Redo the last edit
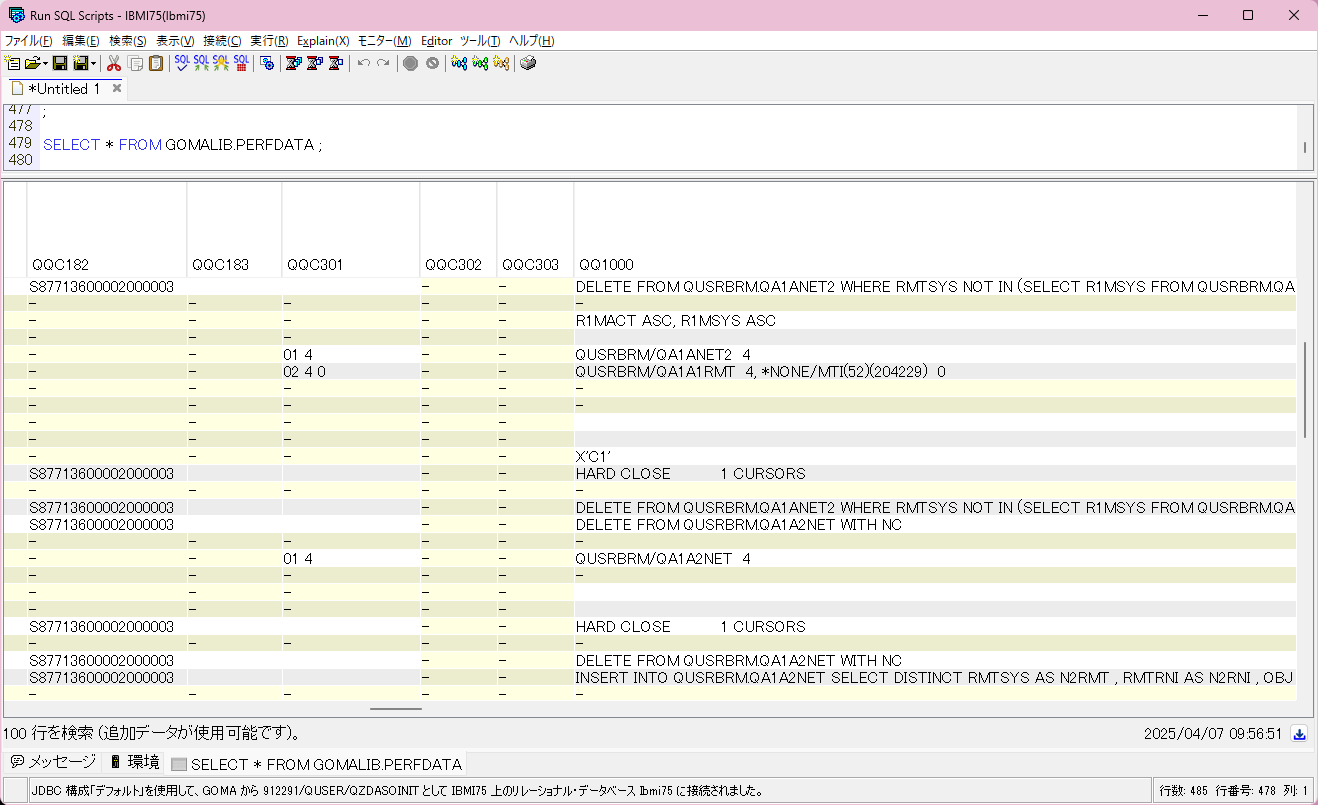Screen dimensions: 1318x805 click(x=383, y=63)
